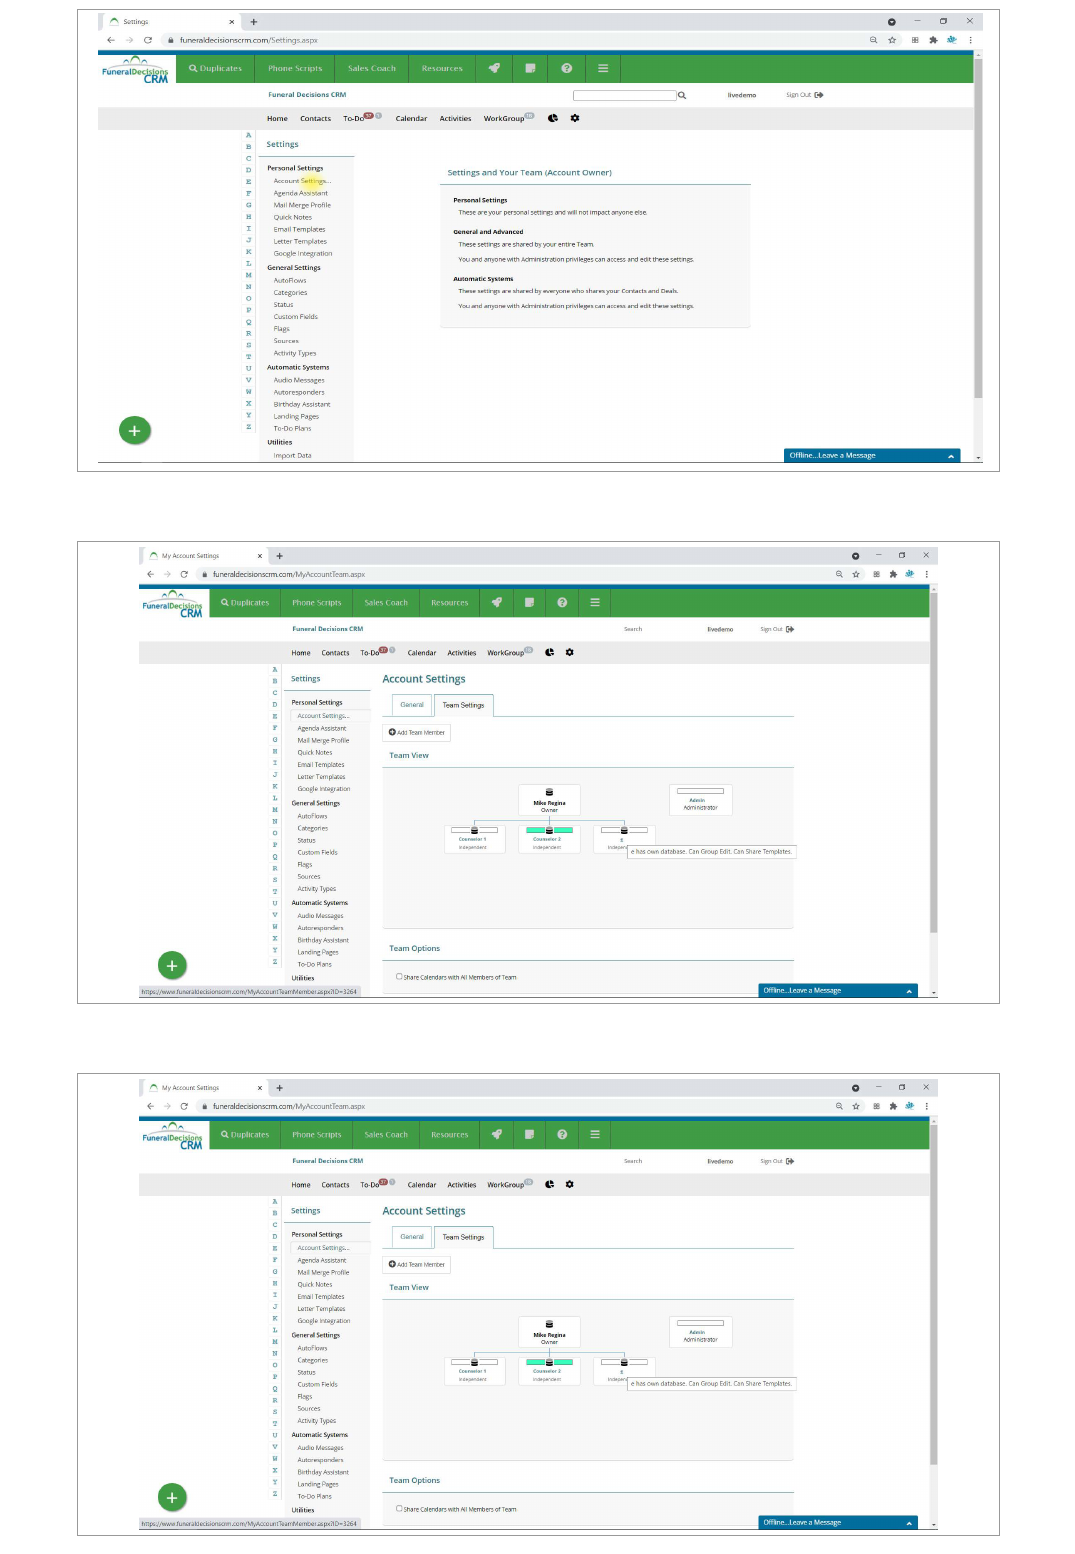Click Add Team Member button in the middle screenshot

point(417,733)
